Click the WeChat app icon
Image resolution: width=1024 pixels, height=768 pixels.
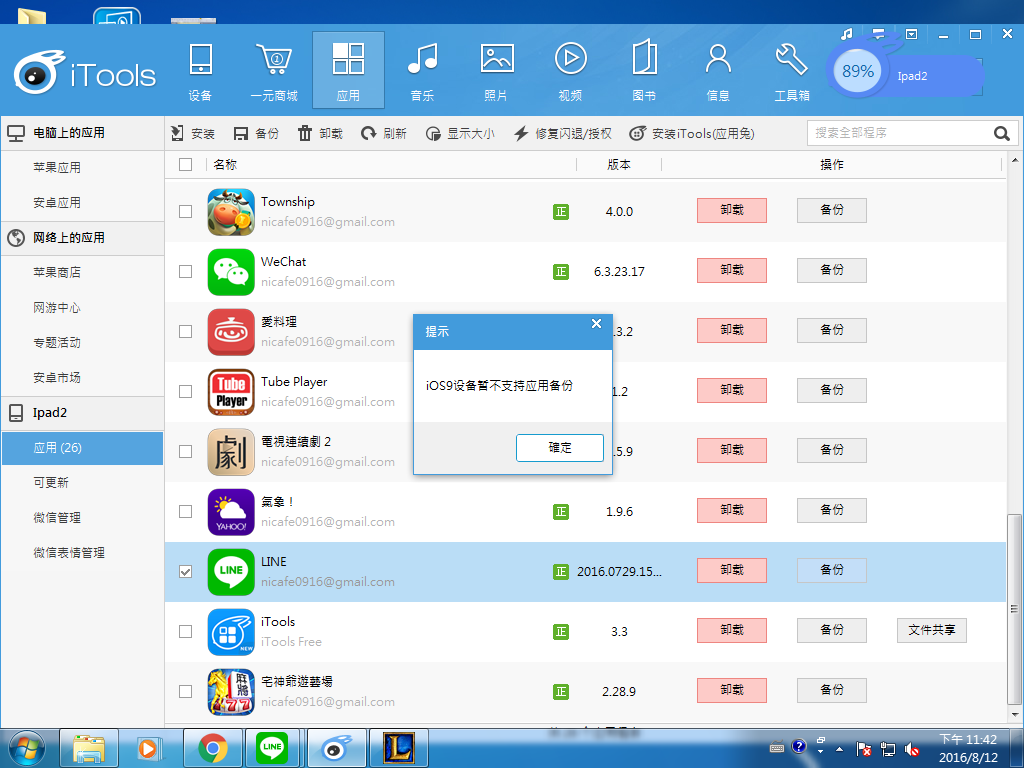tap(231, 272)
